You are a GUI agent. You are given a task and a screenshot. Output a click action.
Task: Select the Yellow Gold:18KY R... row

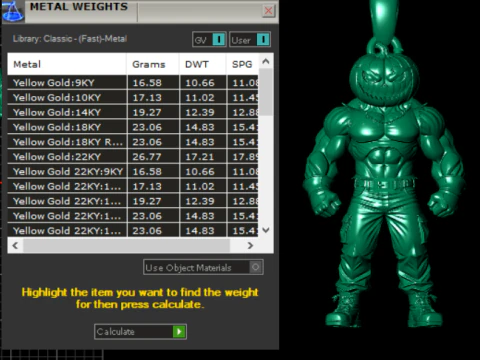click(x=133, y=142)
